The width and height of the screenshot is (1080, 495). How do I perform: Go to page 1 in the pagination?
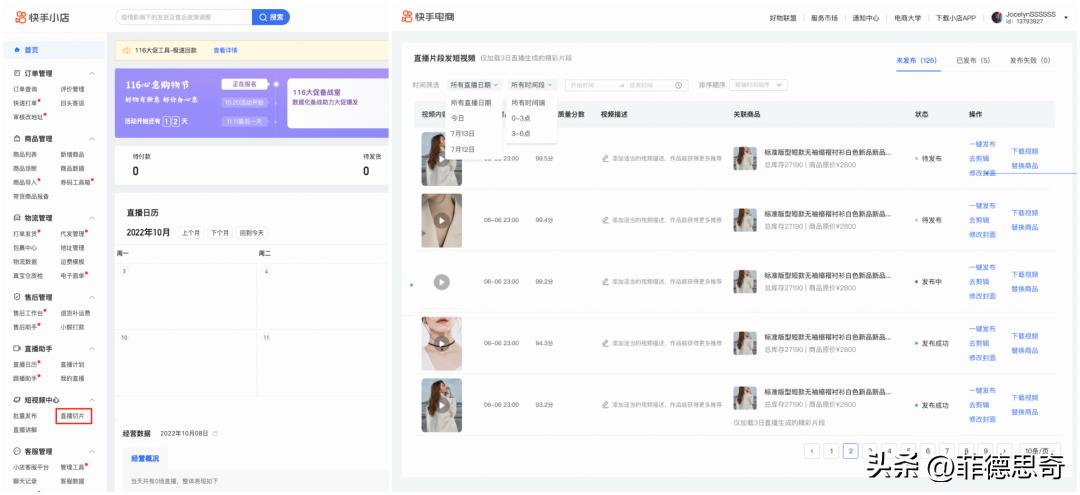pyautogui.click(x=831, y=451)
